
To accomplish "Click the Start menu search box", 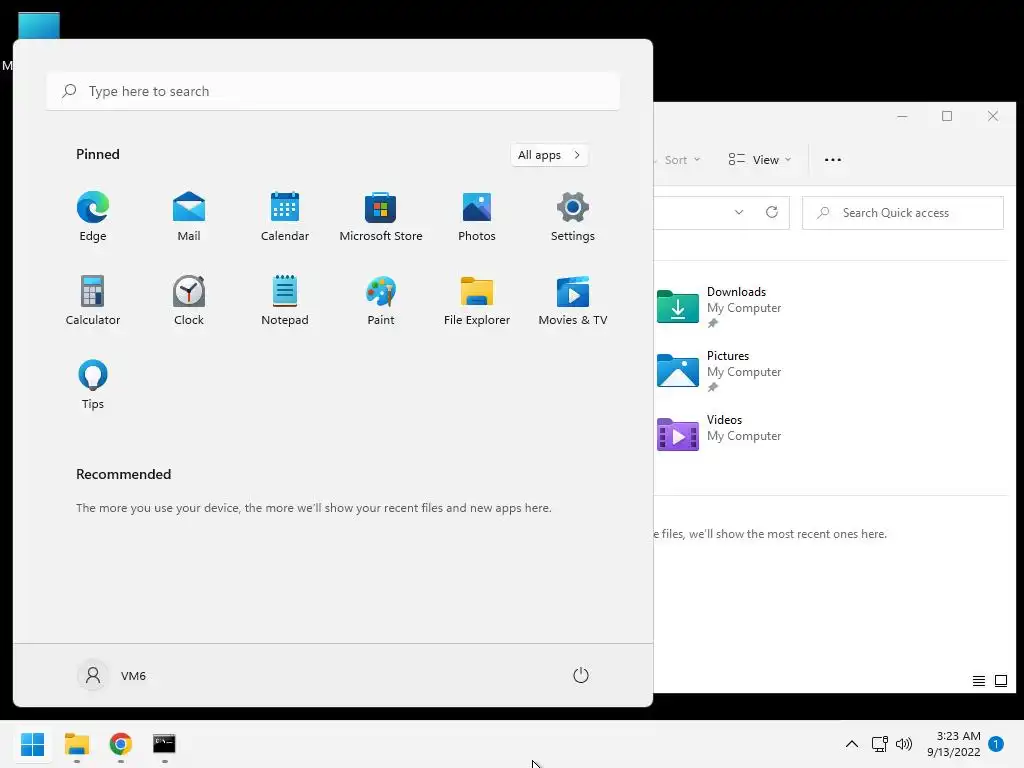I will tap(333, 91).
